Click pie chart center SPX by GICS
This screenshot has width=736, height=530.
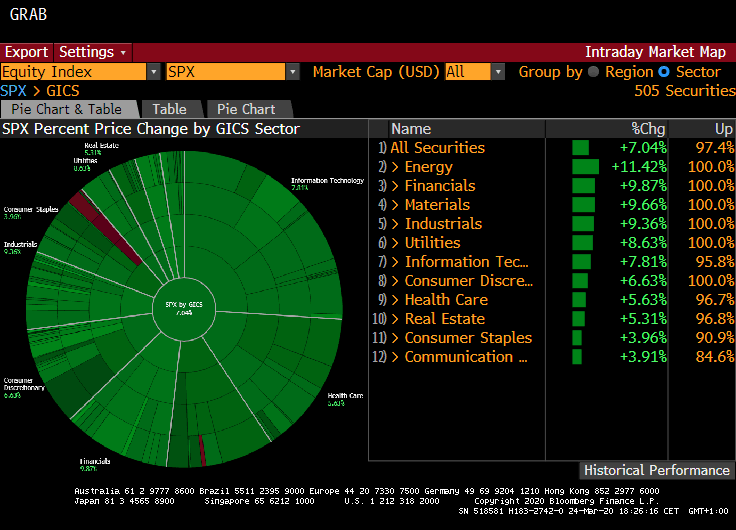point(184,308)
